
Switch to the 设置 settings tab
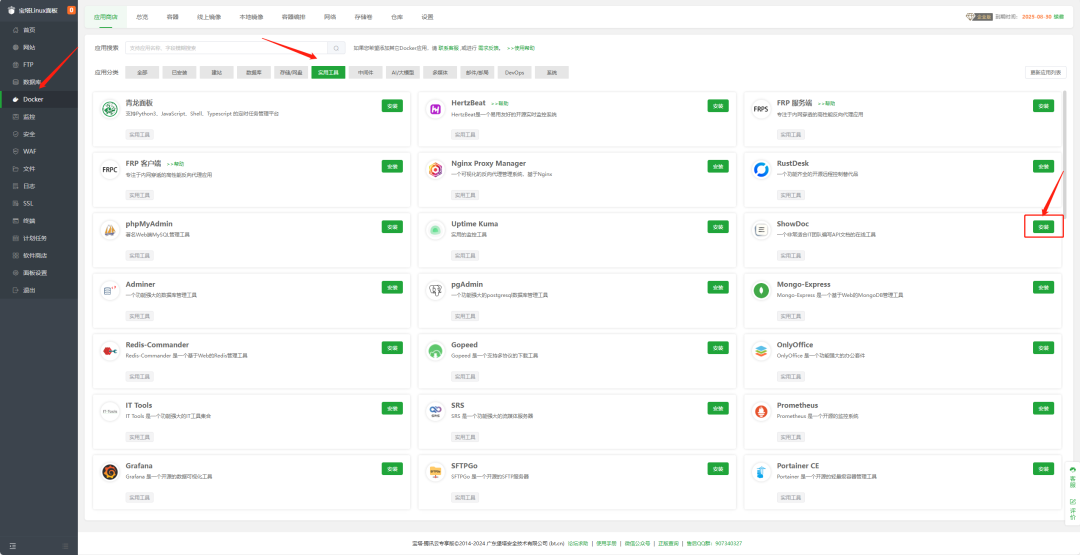pyautogui.click(x=427, y=17)
